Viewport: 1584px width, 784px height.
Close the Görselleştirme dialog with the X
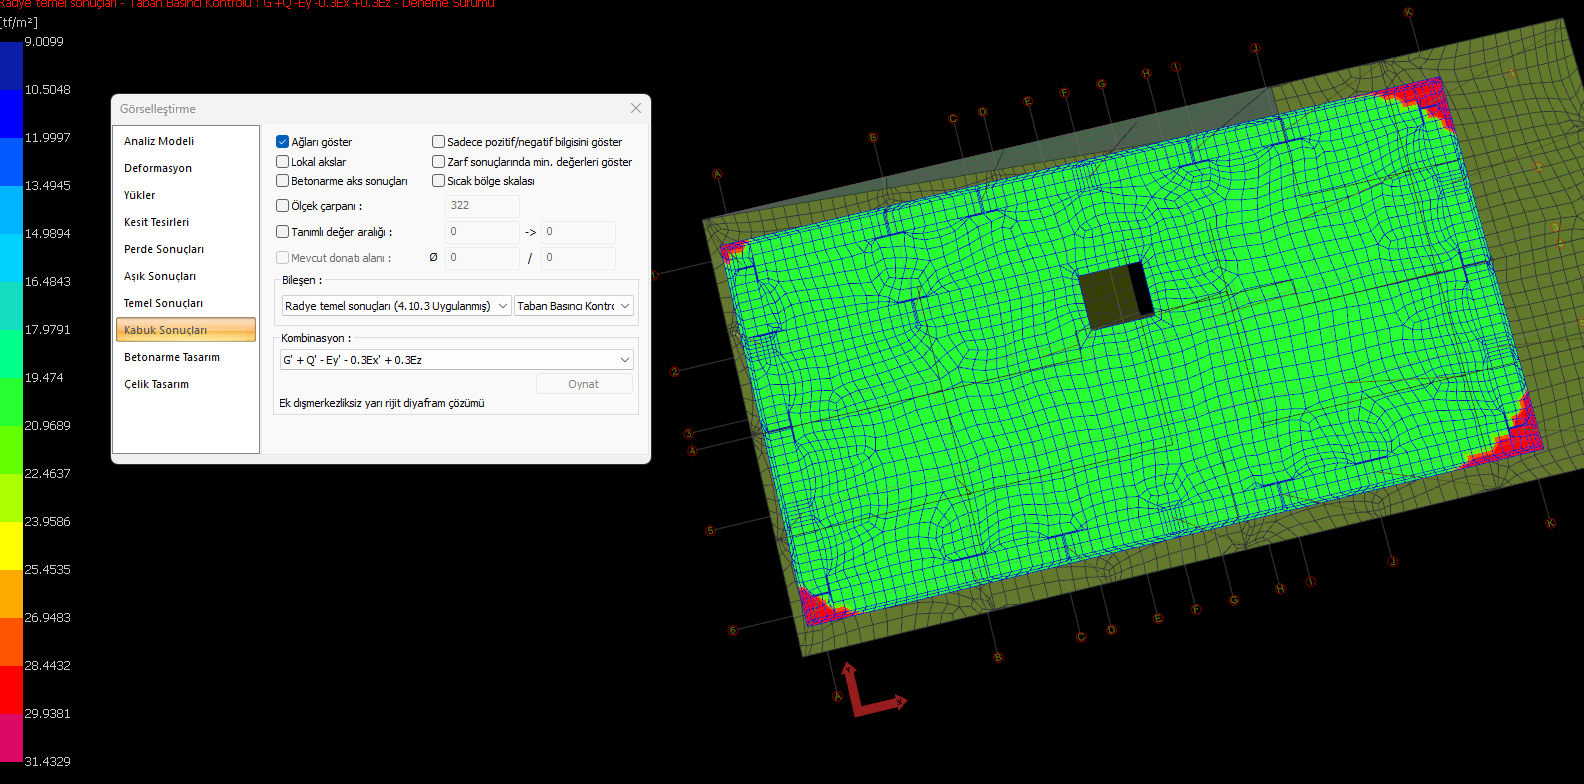point(636,108)
